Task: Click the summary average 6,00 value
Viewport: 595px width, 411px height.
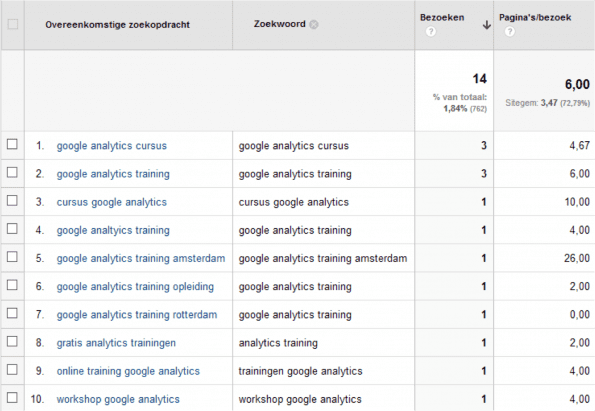Action: coord(577,84)
